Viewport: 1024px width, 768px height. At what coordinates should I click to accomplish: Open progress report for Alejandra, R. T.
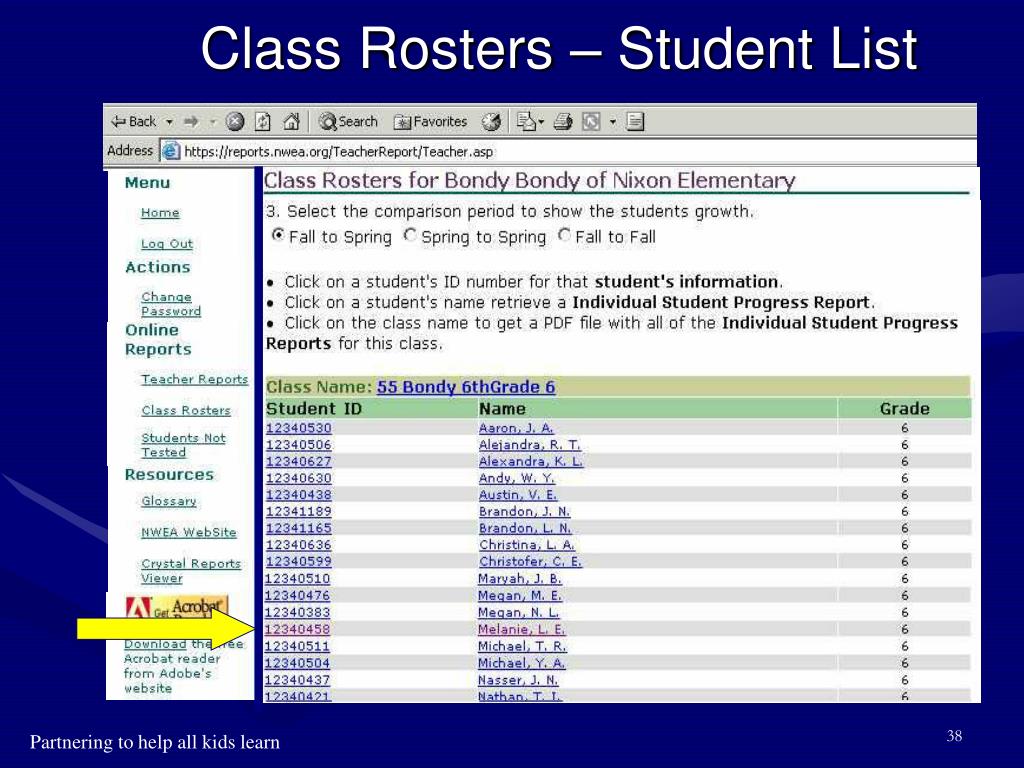pos(530,445)
